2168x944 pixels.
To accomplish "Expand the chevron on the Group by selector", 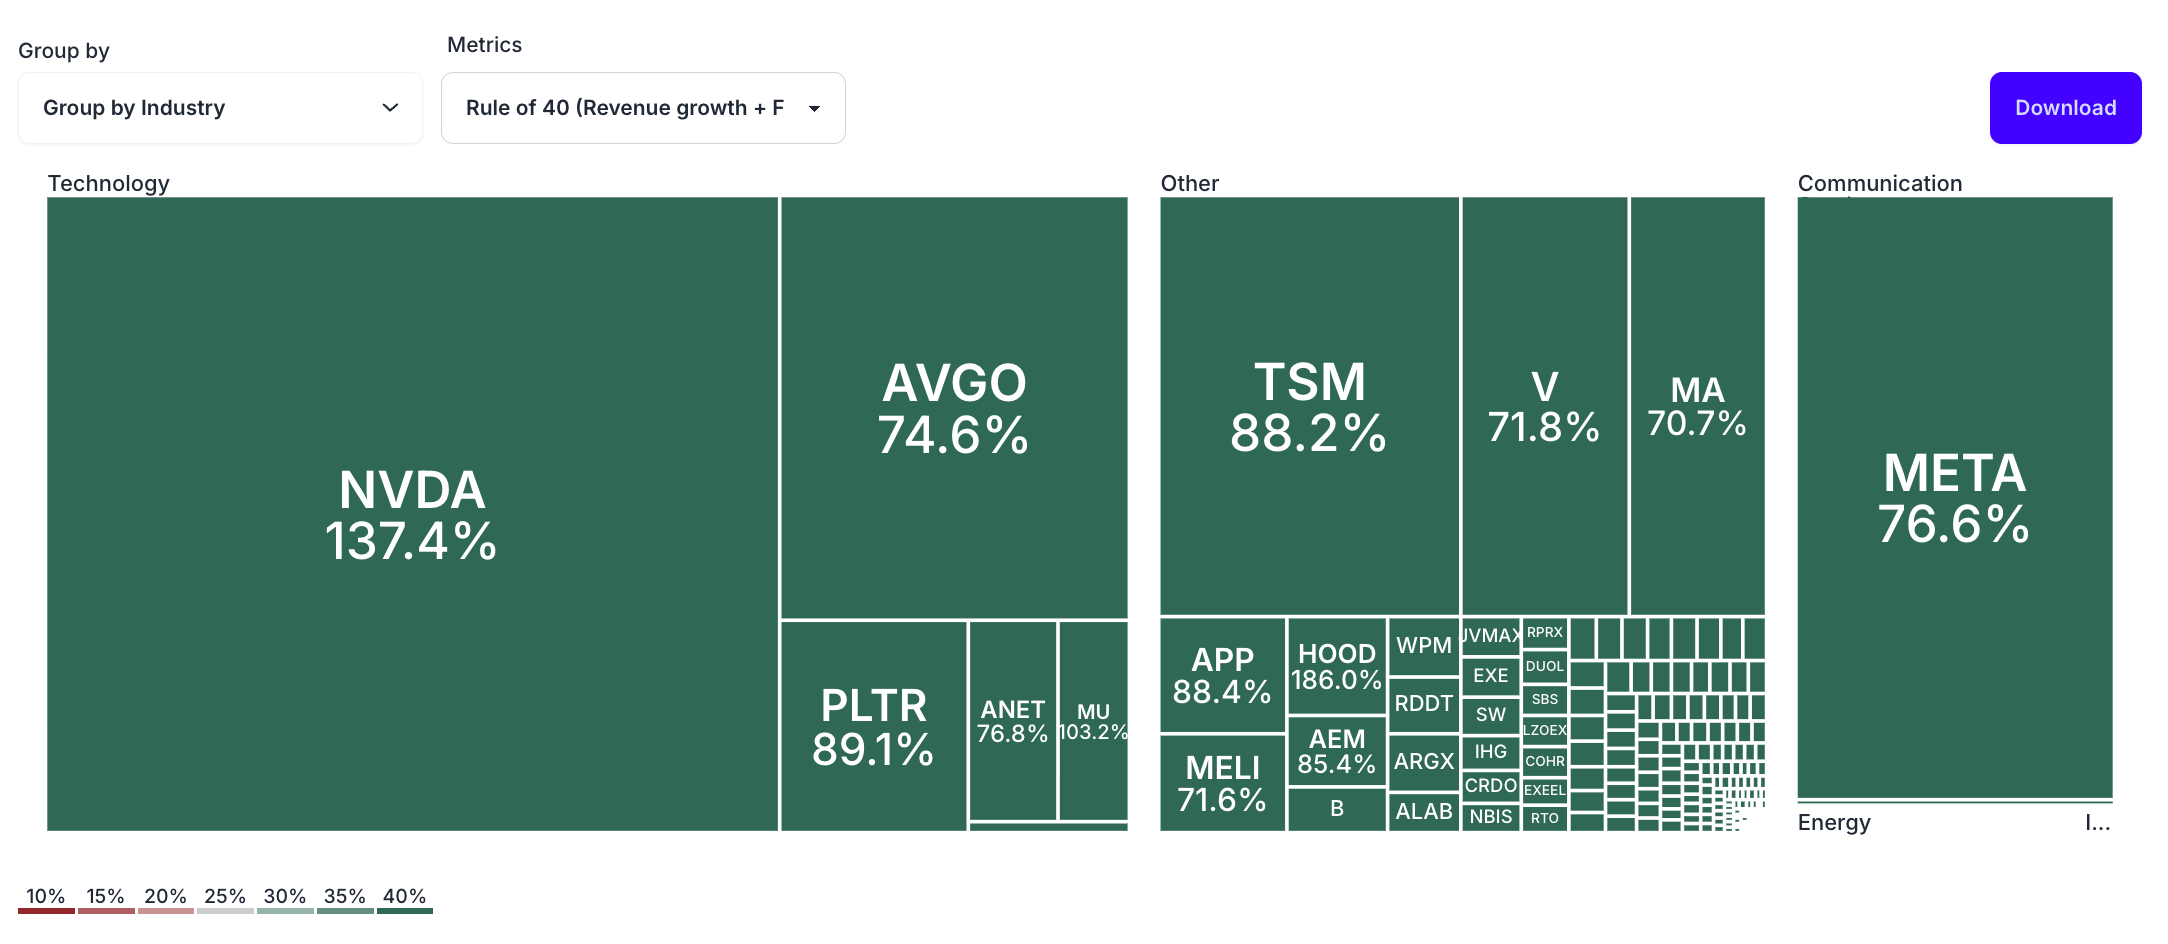I will tap(391, 107).
